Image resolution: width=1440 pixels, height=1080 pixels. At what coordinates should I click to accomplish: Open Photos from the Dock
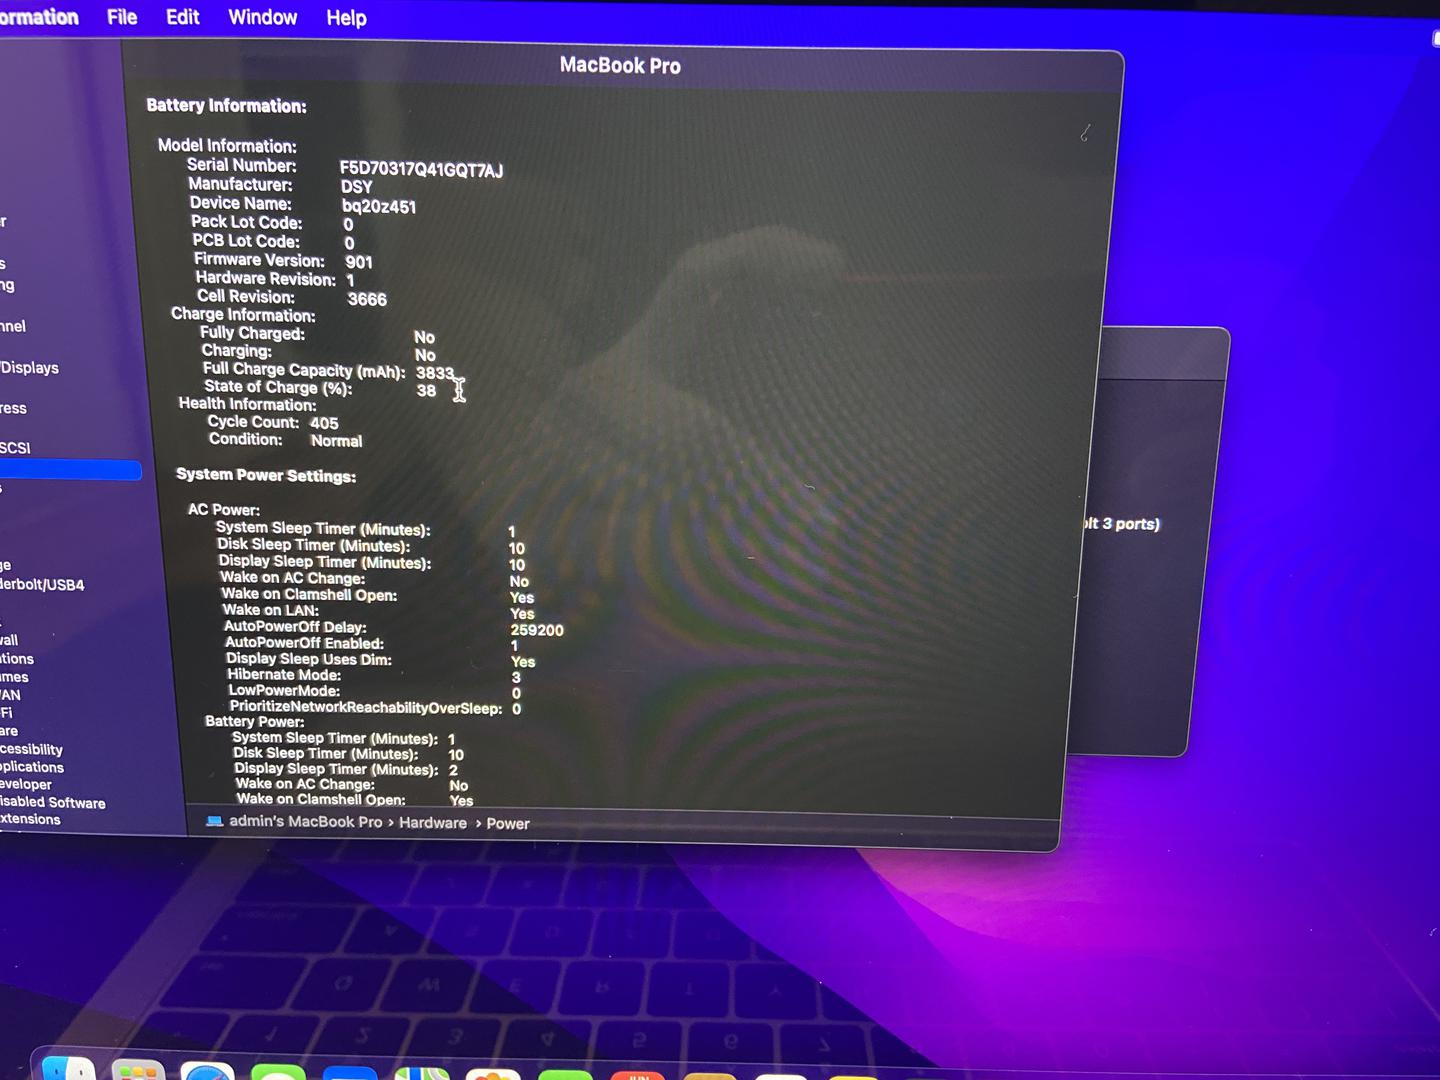pos(493,1074)
